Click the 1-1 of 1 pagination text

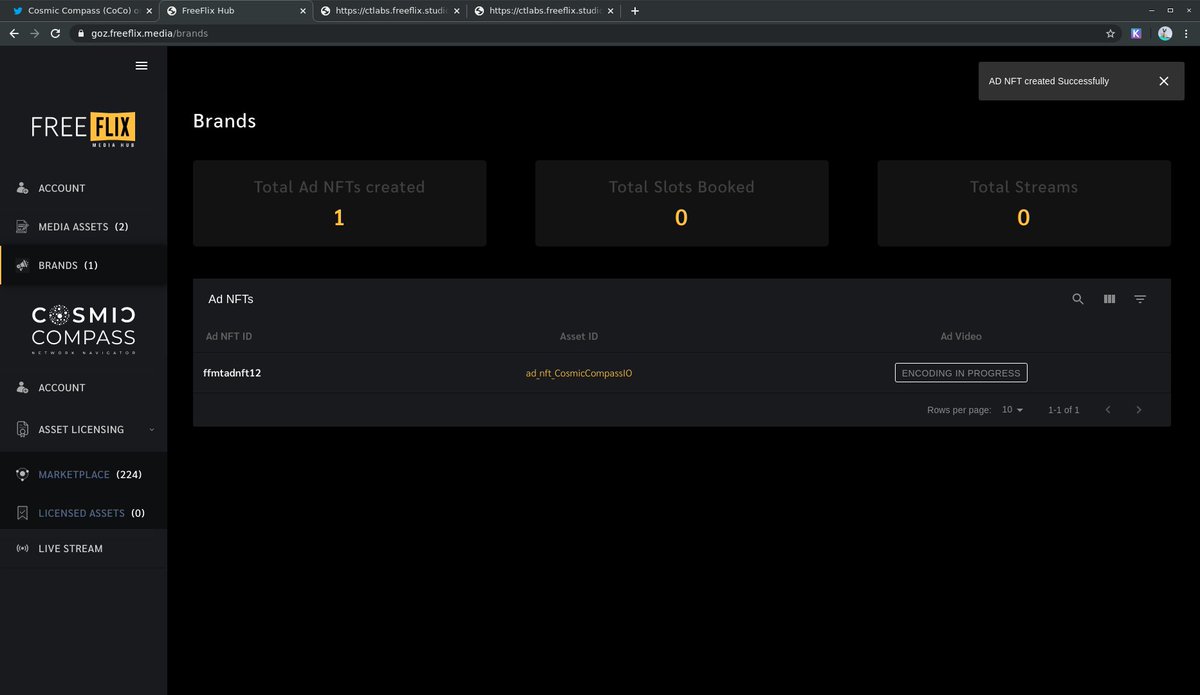(1064, 410)
